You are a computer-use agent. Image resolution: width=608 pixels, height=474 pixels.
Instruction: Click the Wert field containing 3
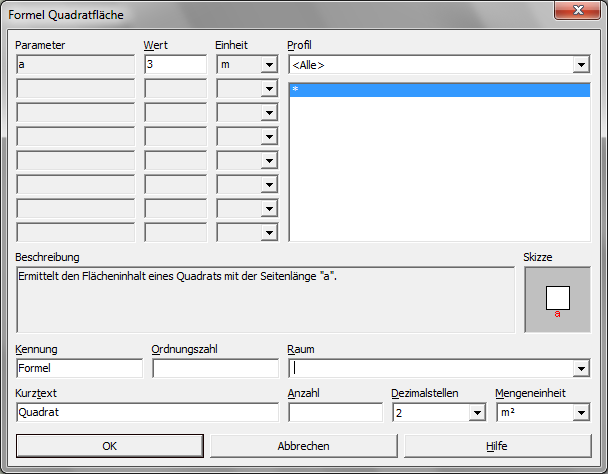(x=176, y=64)
